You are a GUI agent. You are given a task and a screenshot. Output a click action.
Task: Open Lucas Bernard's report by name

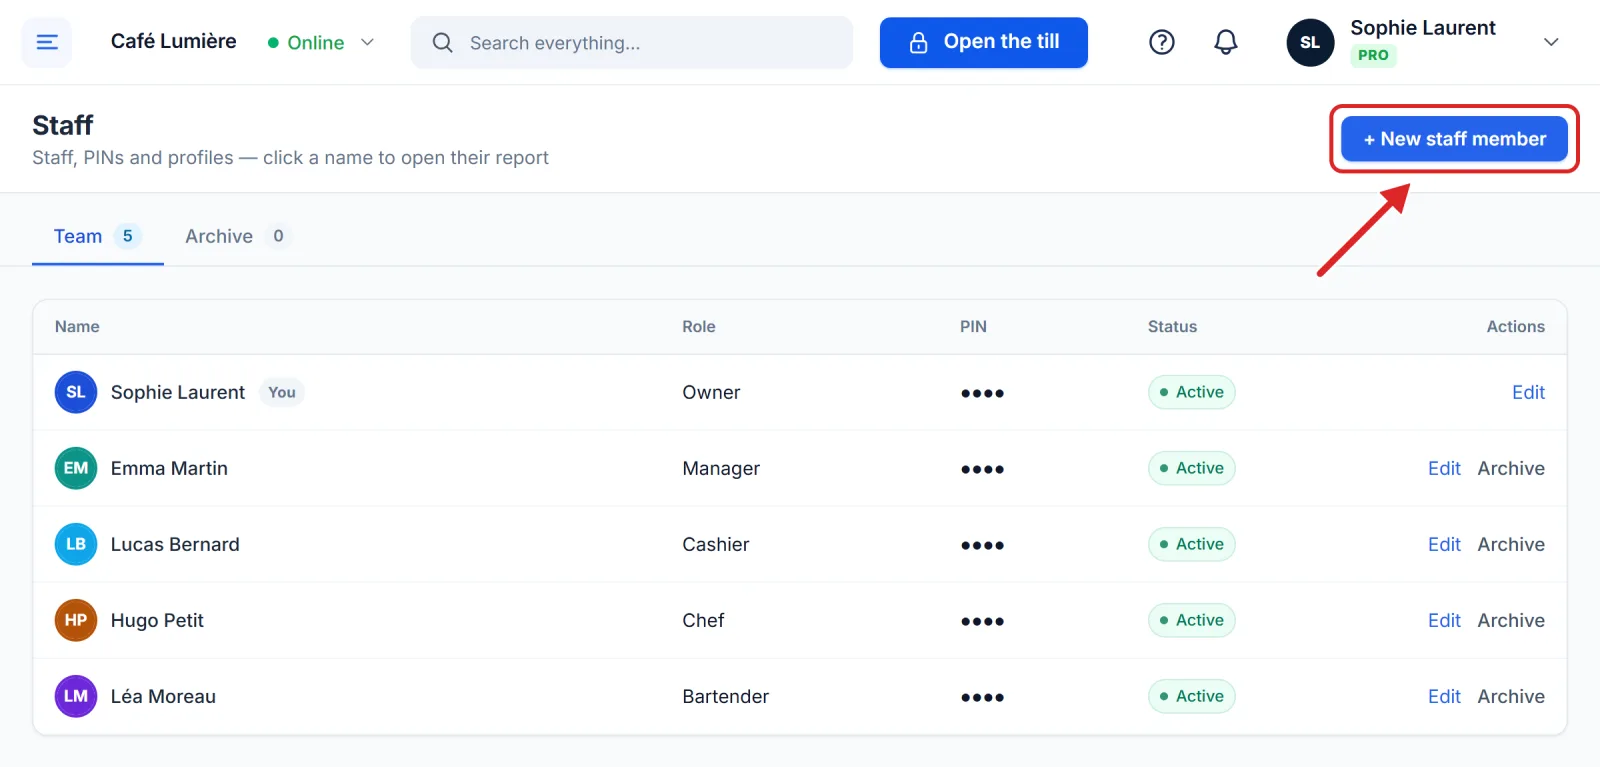(x=175, y=544)
